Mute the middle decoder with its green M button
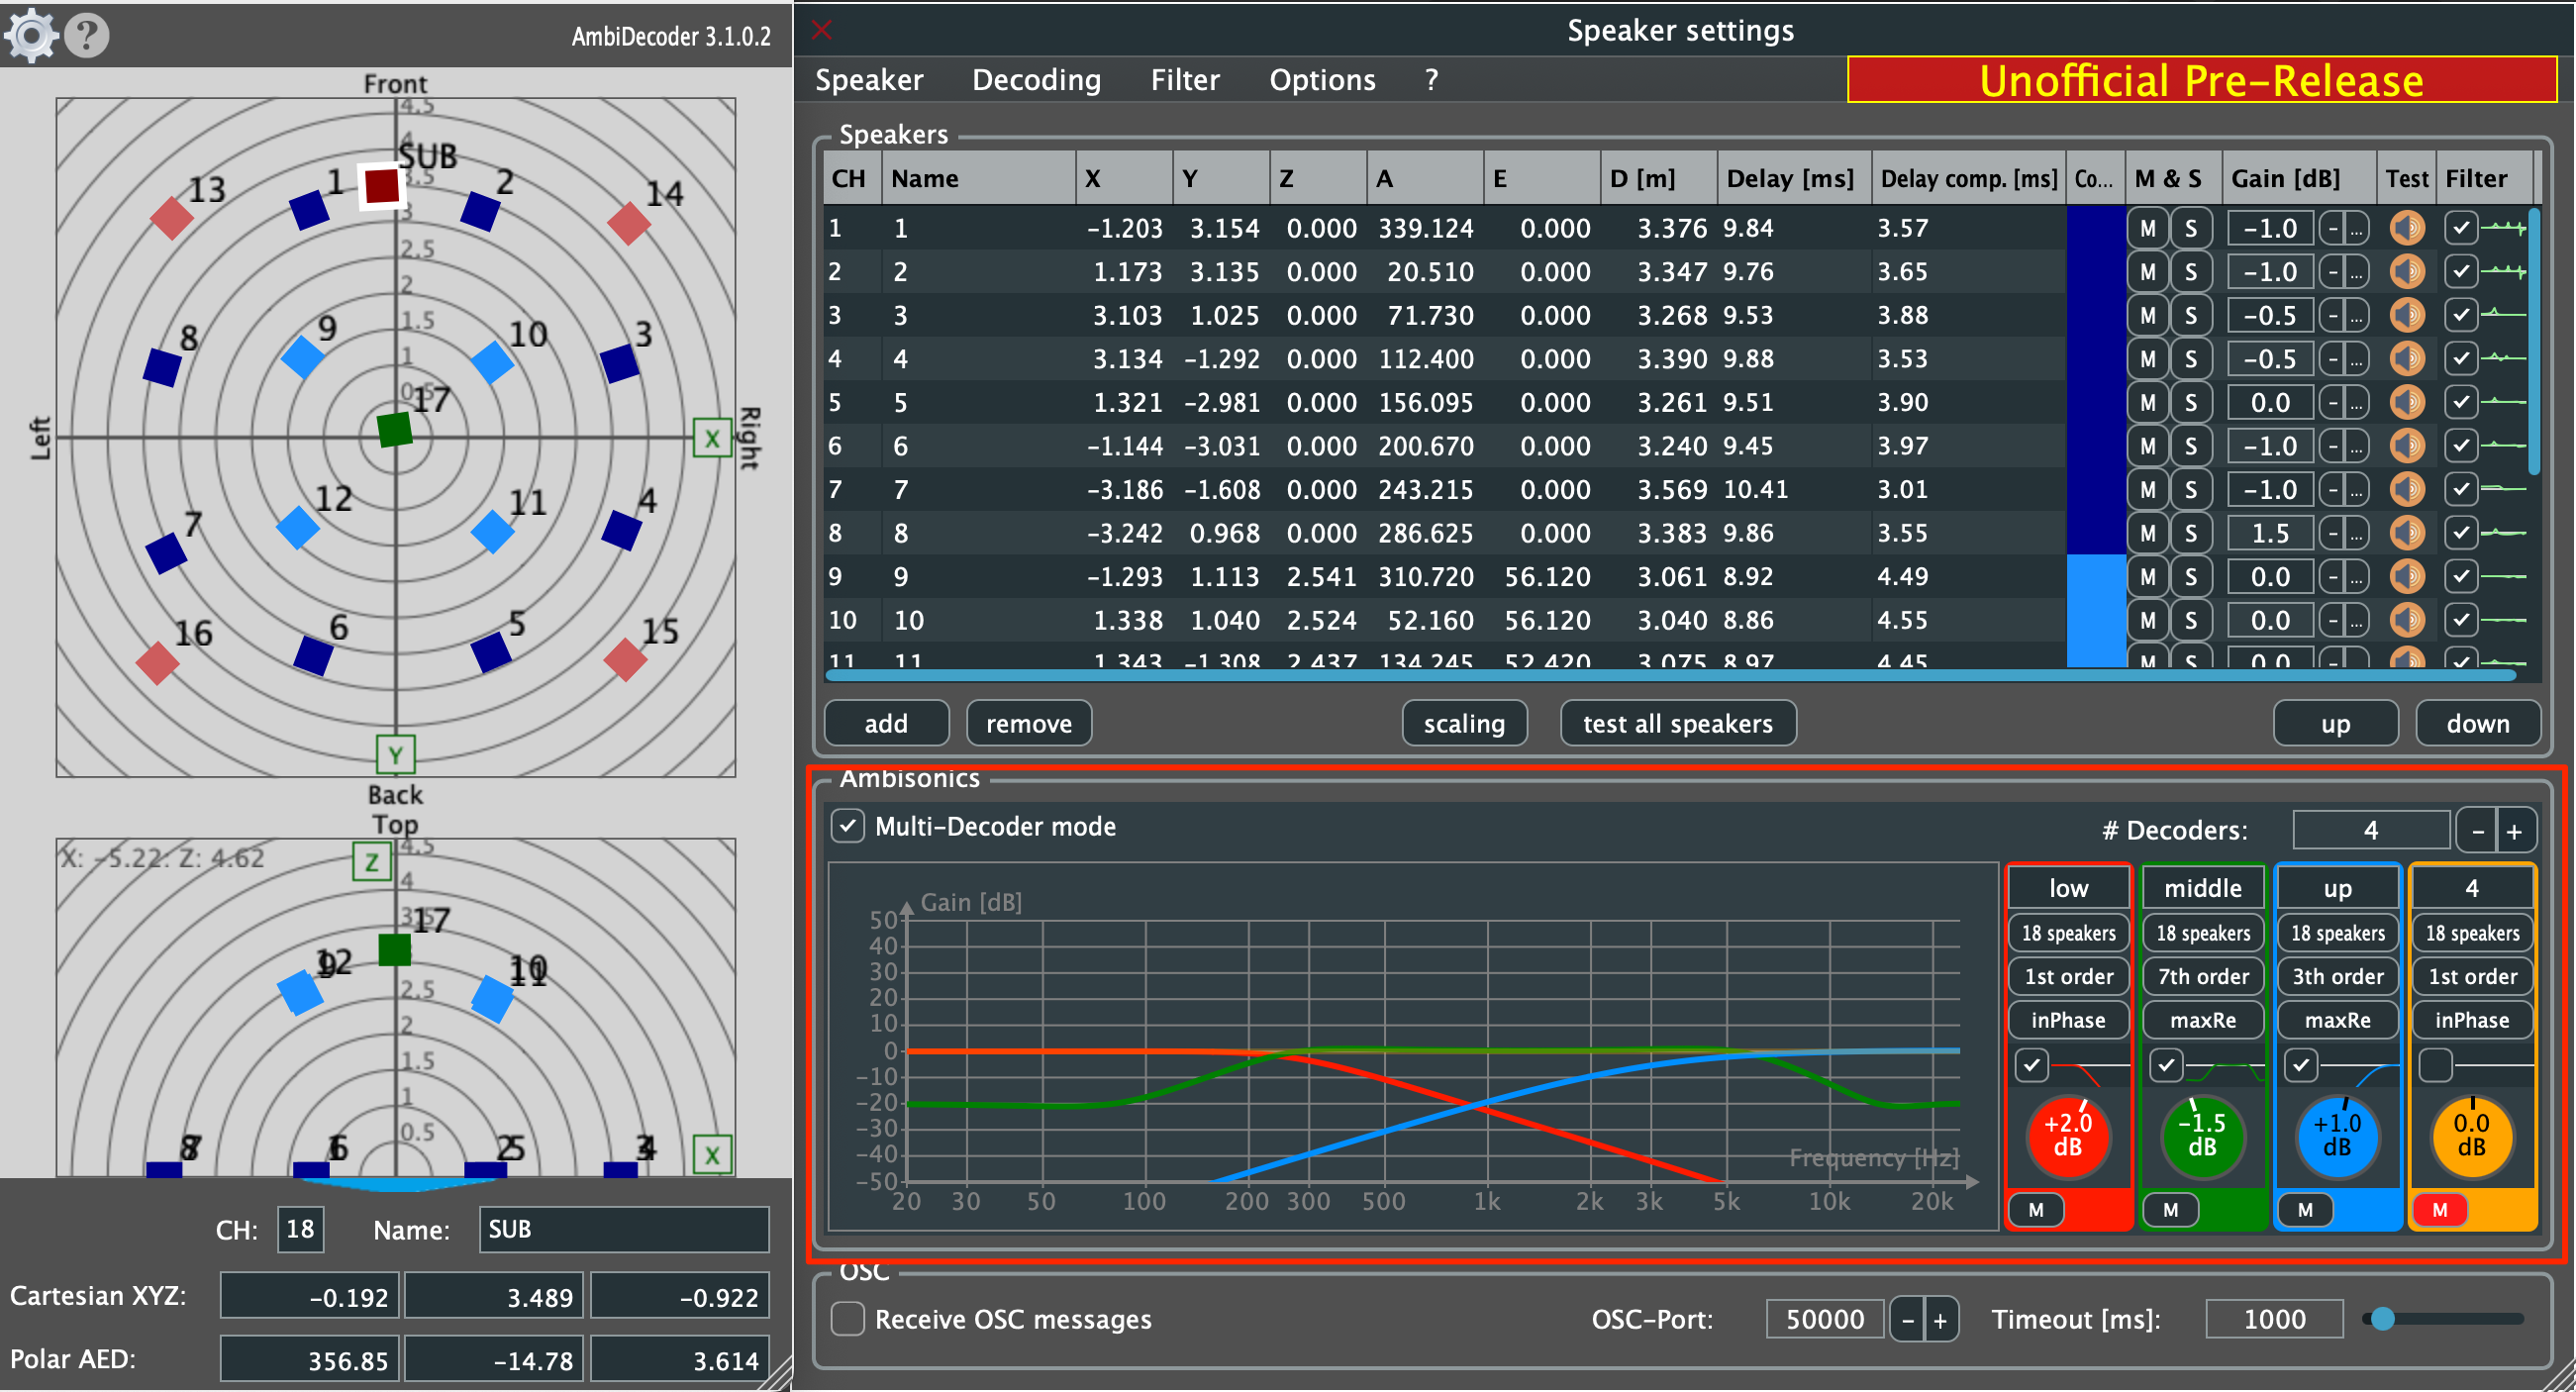The image size is (2576, 1392). point(2170,1210)
